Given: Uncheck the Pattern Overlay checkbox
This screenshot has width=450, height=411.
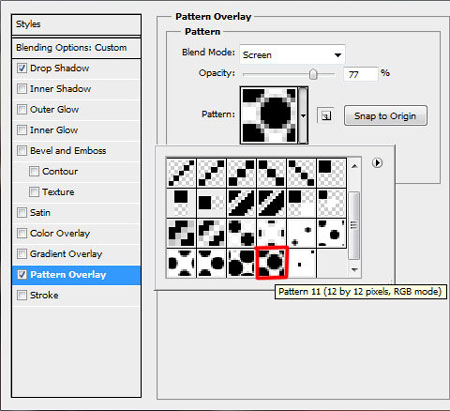Looking at the screenshot, I should pyautogui.click(x=22, y=275).
